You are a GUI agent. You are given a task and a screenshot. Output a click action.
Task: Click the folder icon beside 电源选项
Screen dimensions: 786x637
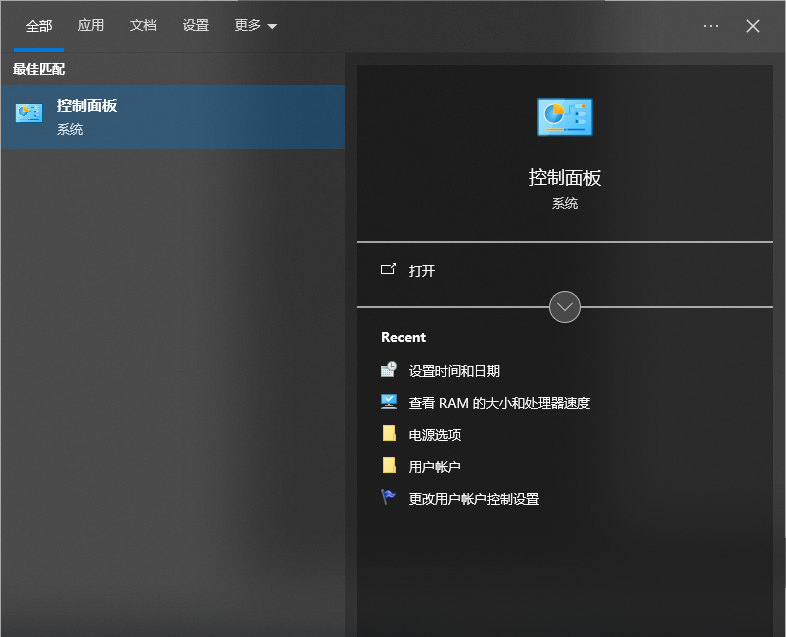click(389, 434)
